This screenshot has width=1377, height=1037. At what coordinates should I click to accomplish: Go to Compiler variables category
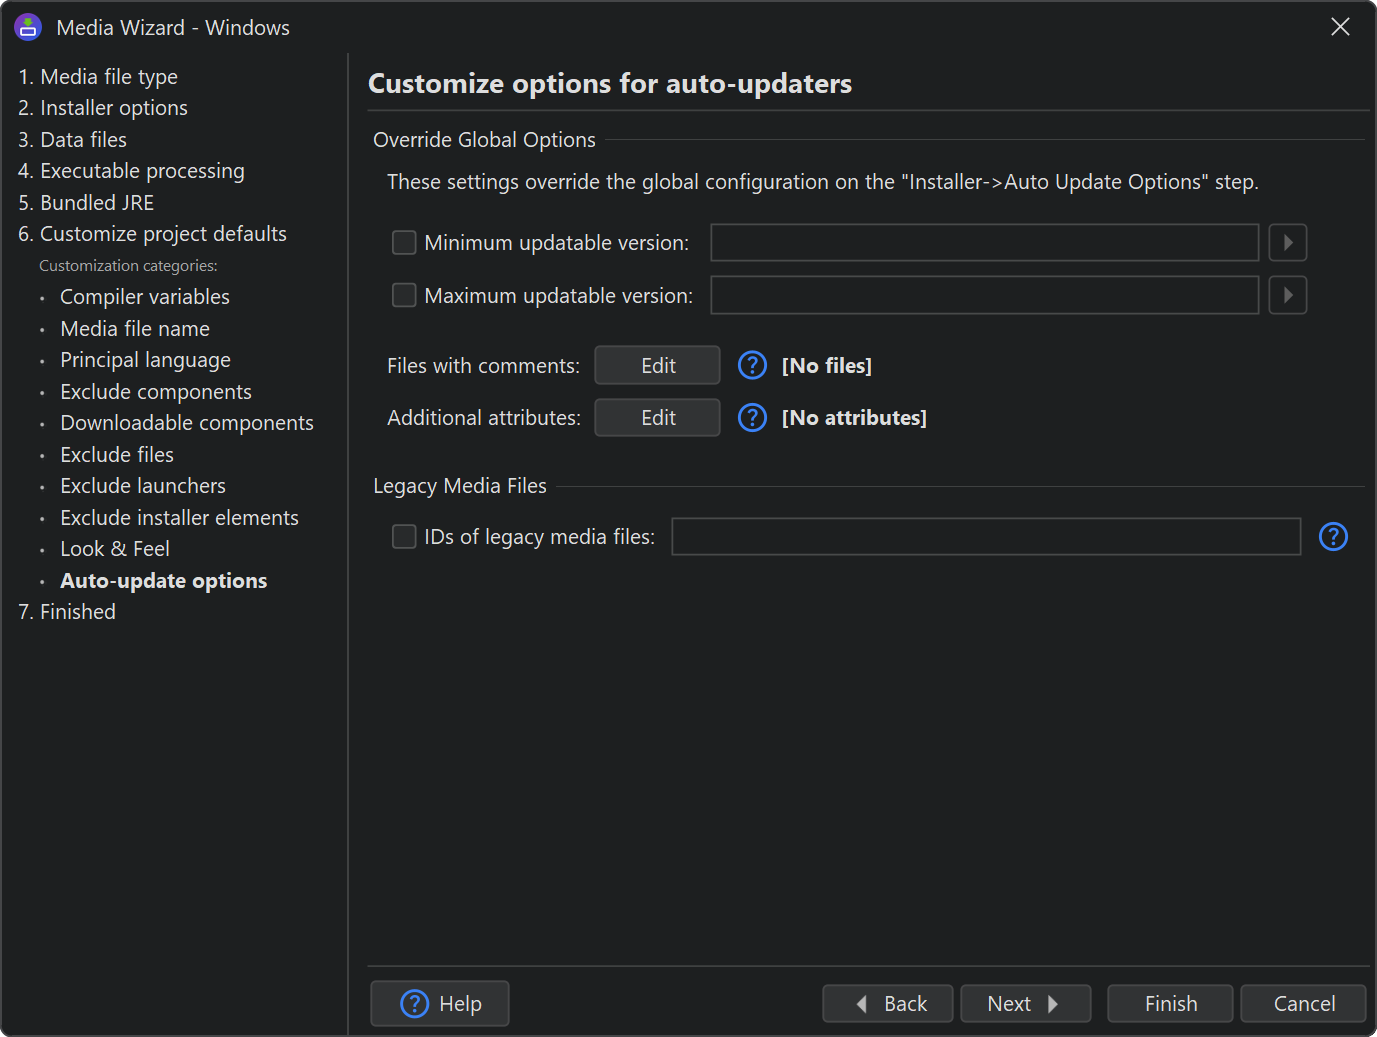(x=145, y=297)
